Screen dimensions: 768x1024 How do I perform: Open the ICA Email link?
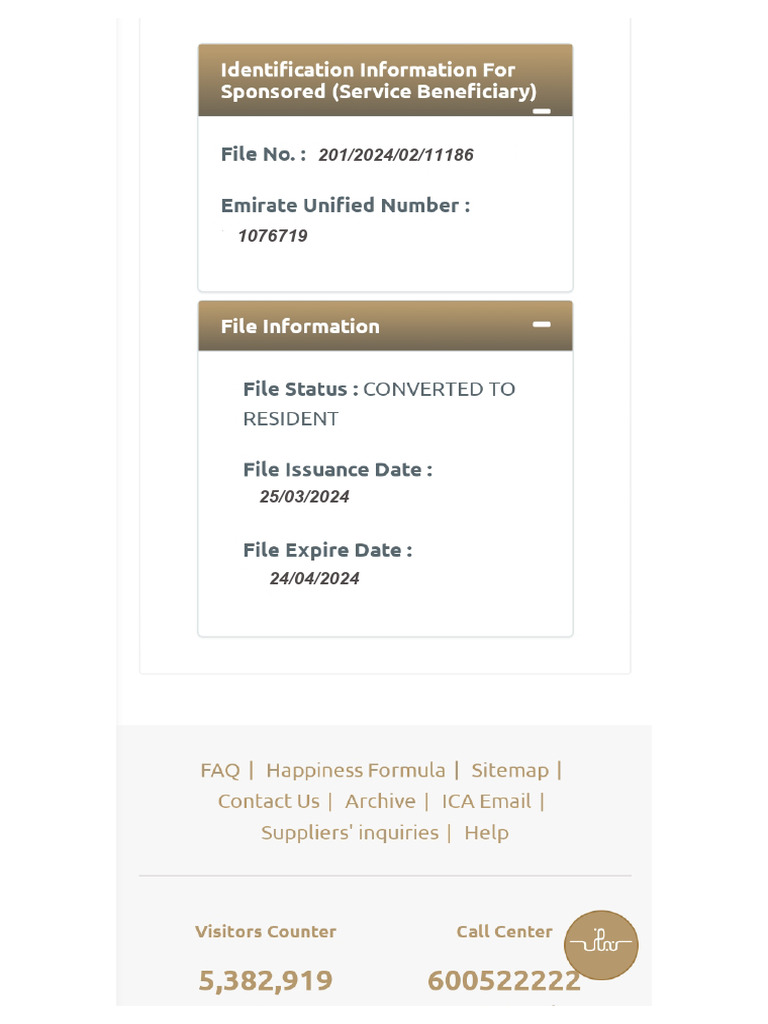(487, 801)
